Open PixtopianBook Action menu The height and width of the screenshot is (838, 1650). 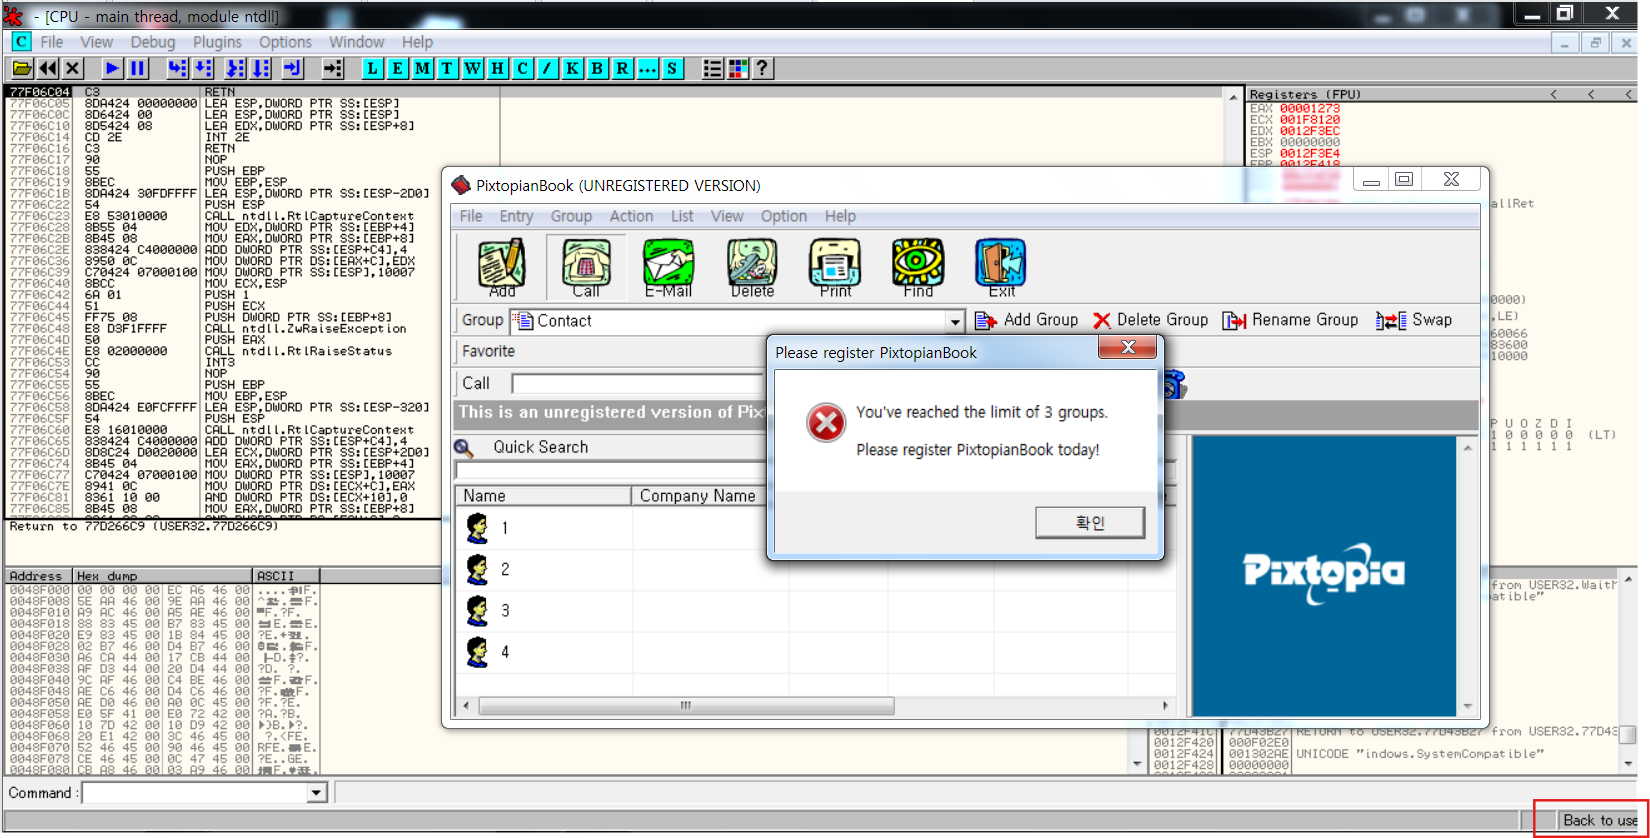(x=631, y=216)
